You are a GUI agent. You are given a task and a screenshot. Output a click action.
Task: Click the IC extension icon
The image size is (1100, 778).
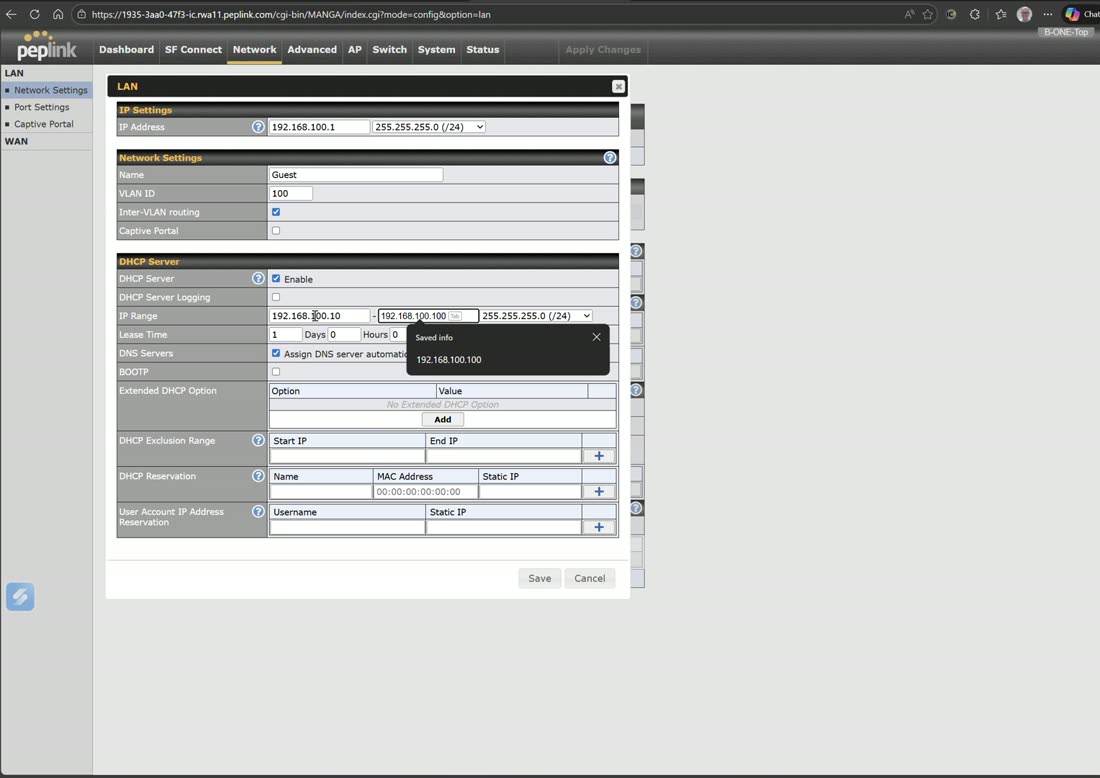click(951, 14)
